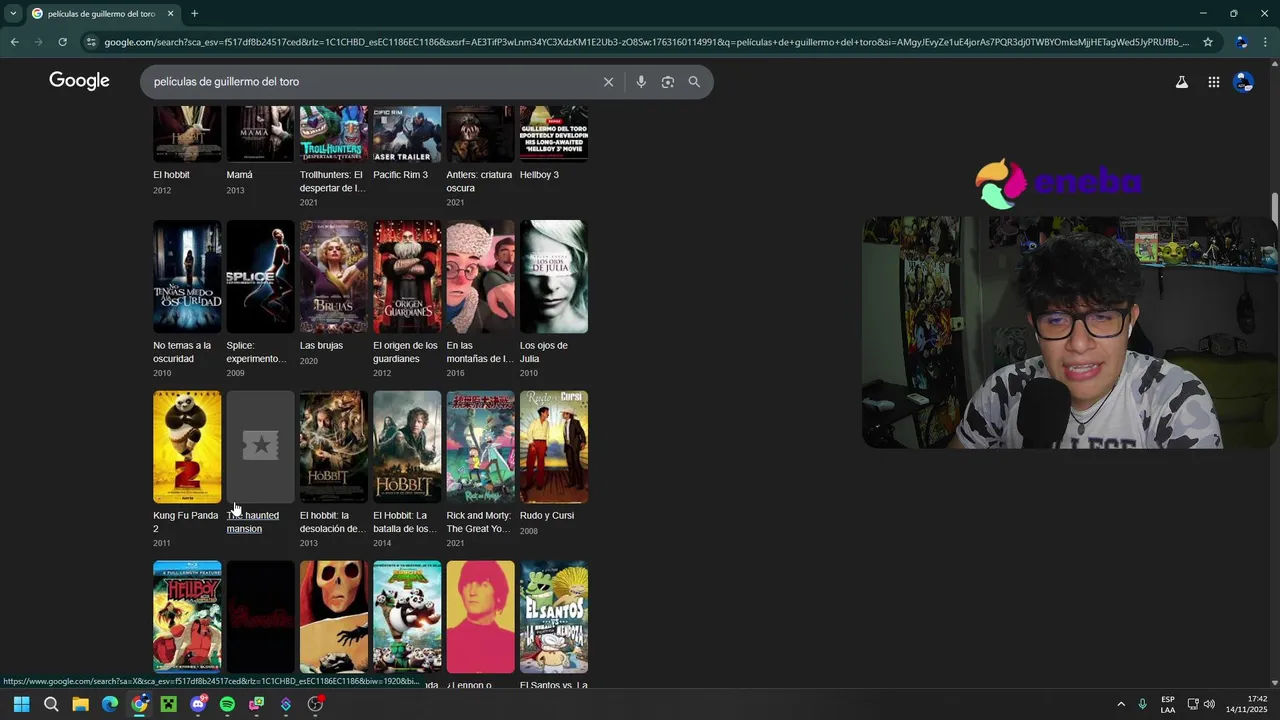This screenshot has width=1280, height=720.
Task: Click the Rudo y Cursi poster
Action: click(x=554, y=447)
